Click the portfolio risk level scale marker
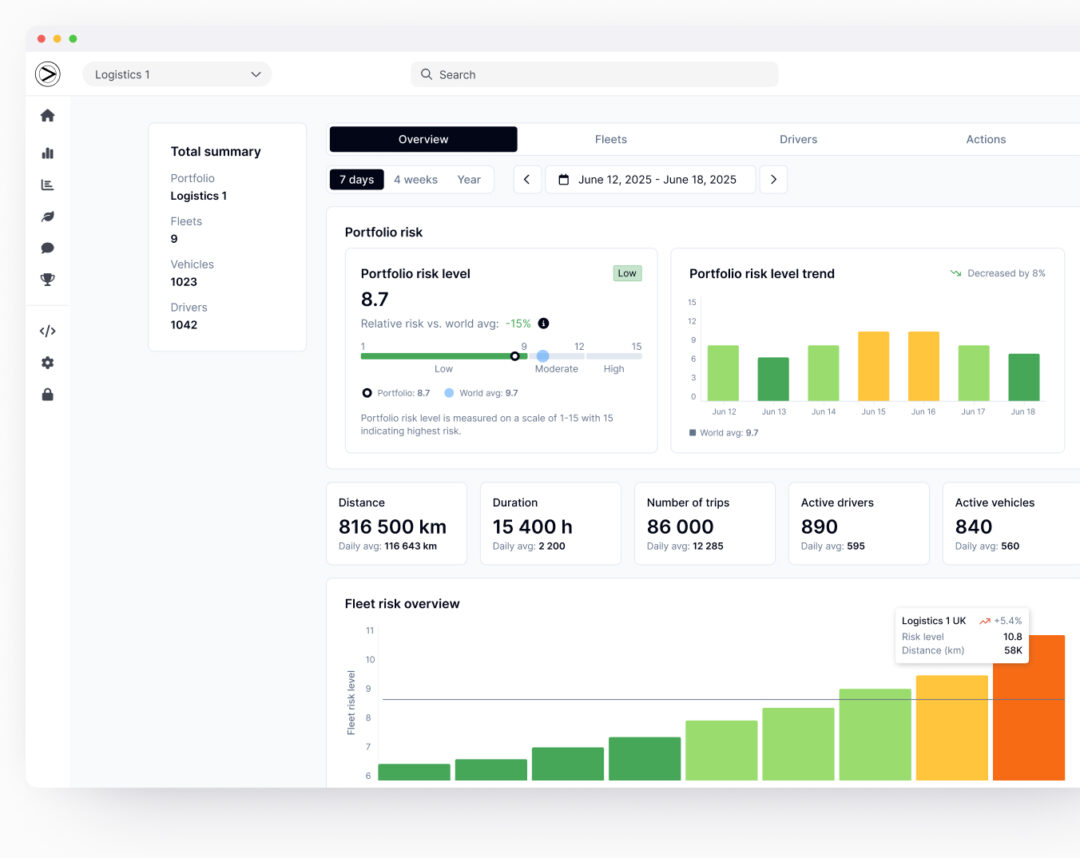 pyautogui.click(x=515, y=356)
